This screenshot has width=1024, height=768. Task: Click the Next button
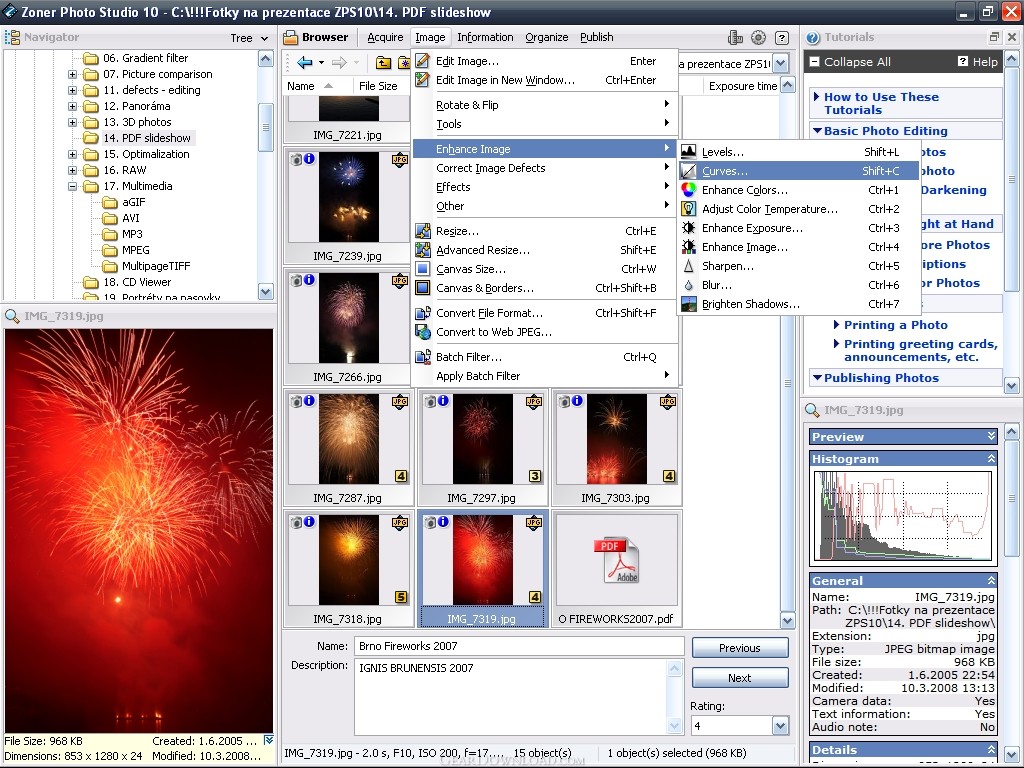pyautogui.click(x=740, y=678)
